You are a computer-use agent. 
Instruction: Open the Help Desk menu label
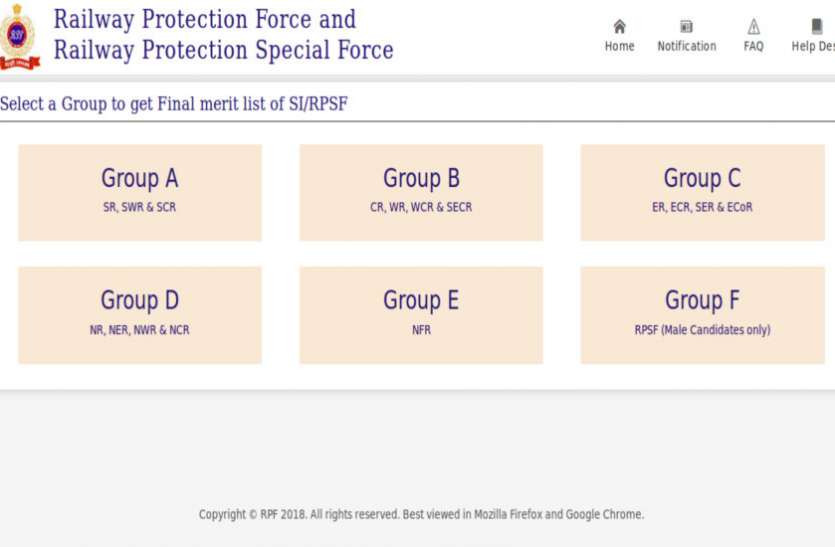coord(813,46)
